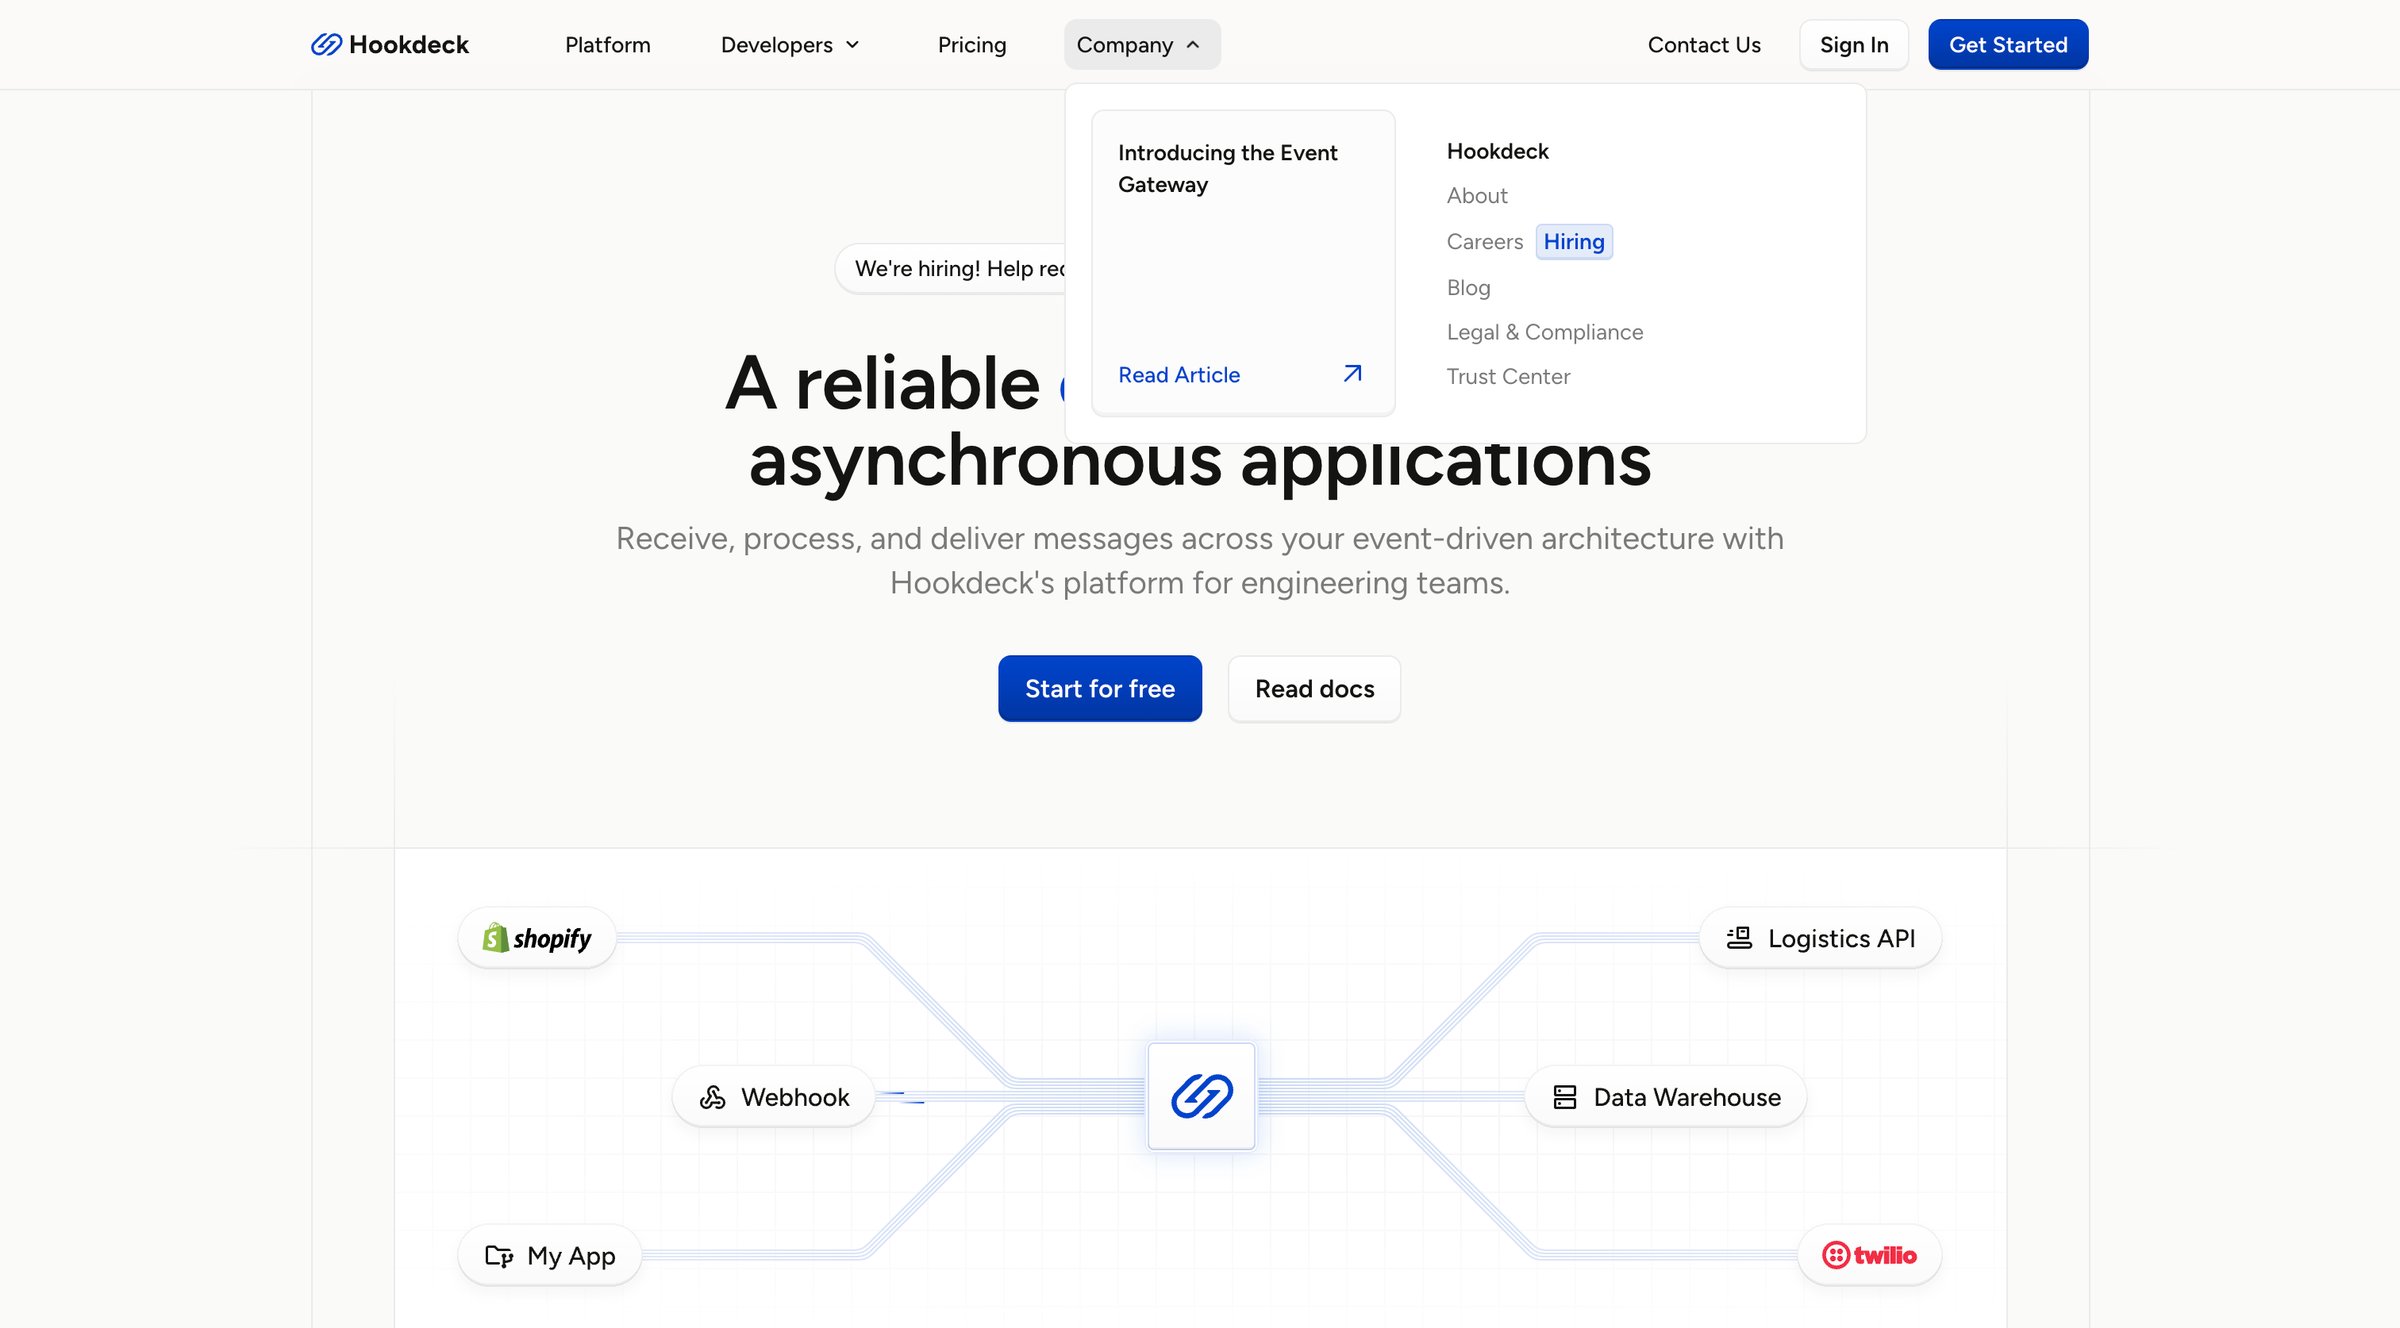Click the Data Warehouse server icon
Screen dimensions: 2400x1328
1565,1097
